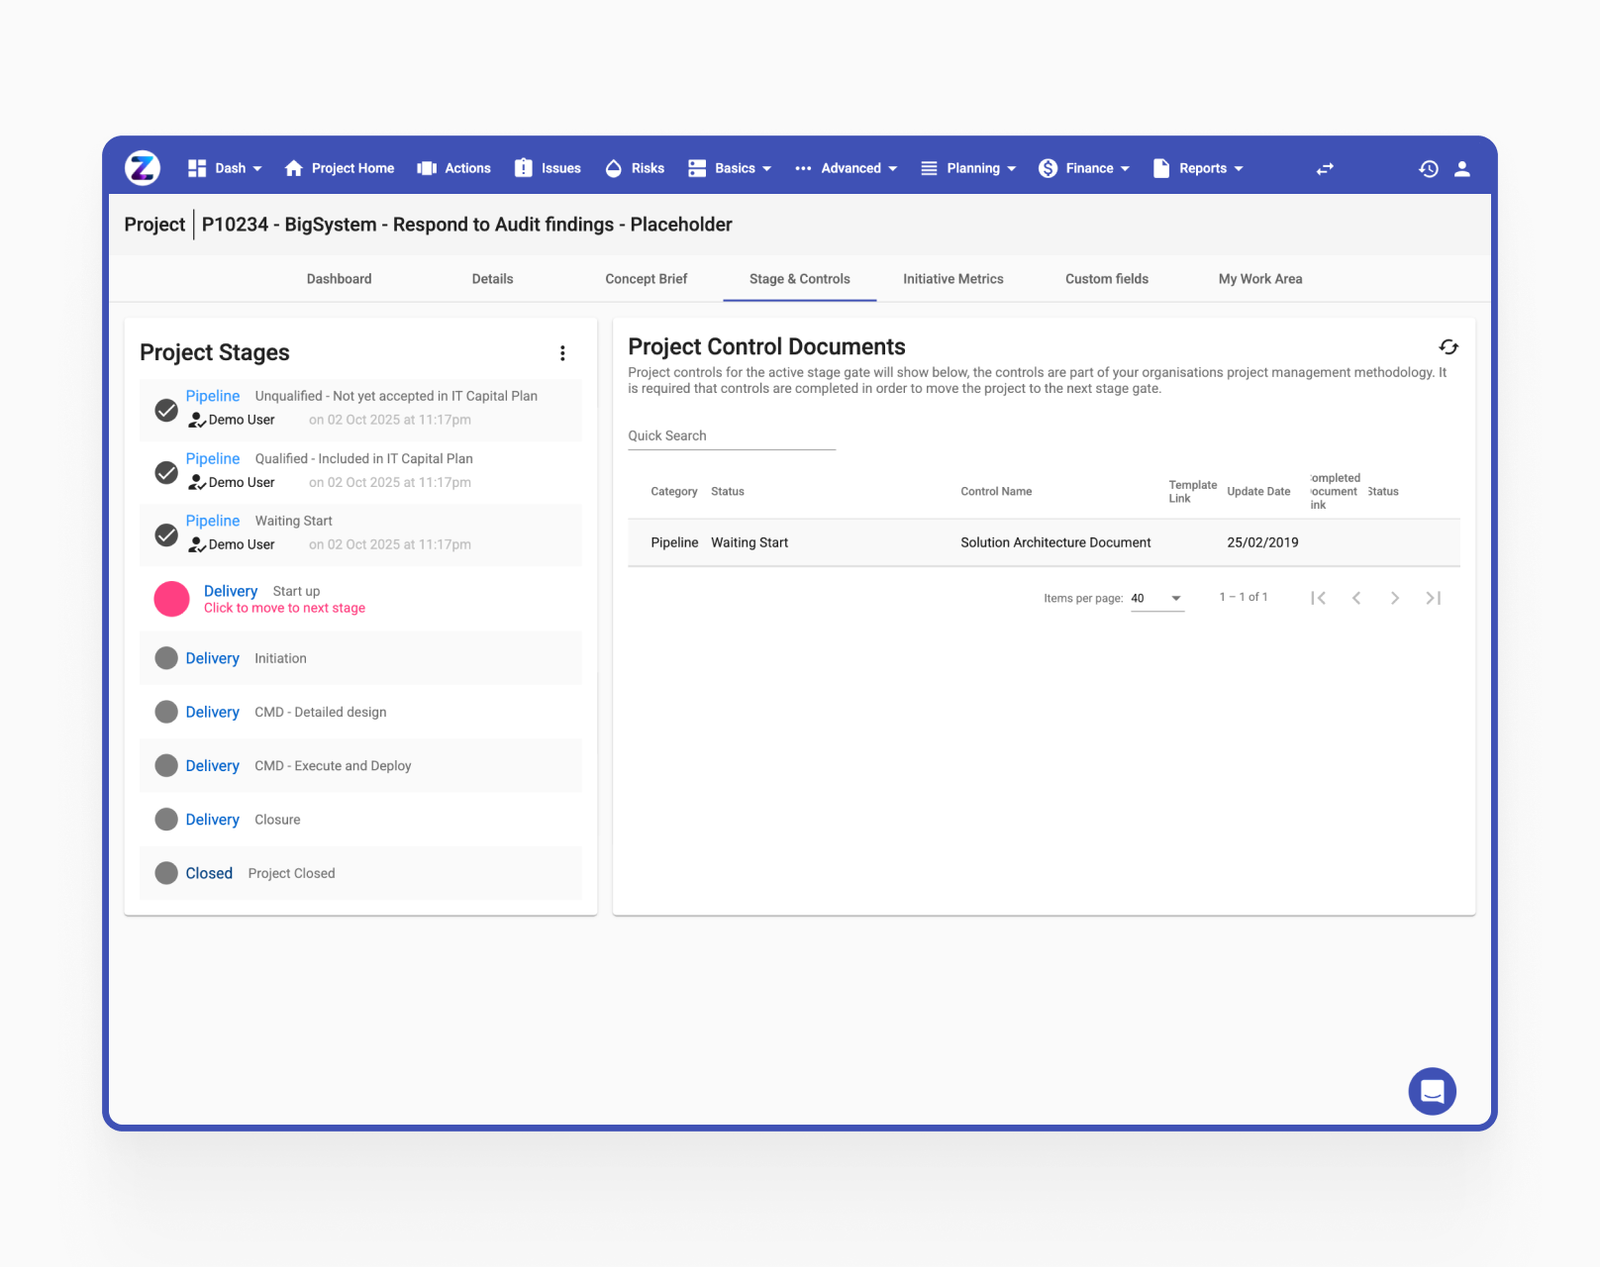1600x1267 pixels.
Task: Toggle completion of the Unqualified Pipeline stage
Action: (x=166, y=410)
